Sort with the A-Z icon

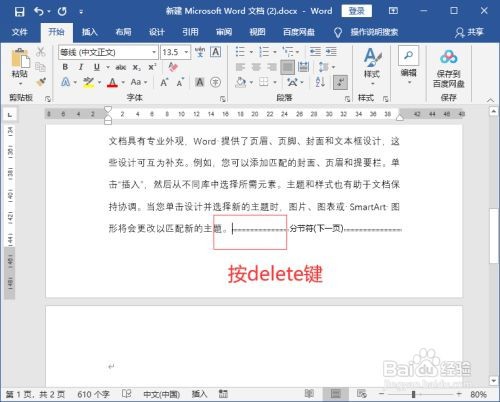point(320,82)
